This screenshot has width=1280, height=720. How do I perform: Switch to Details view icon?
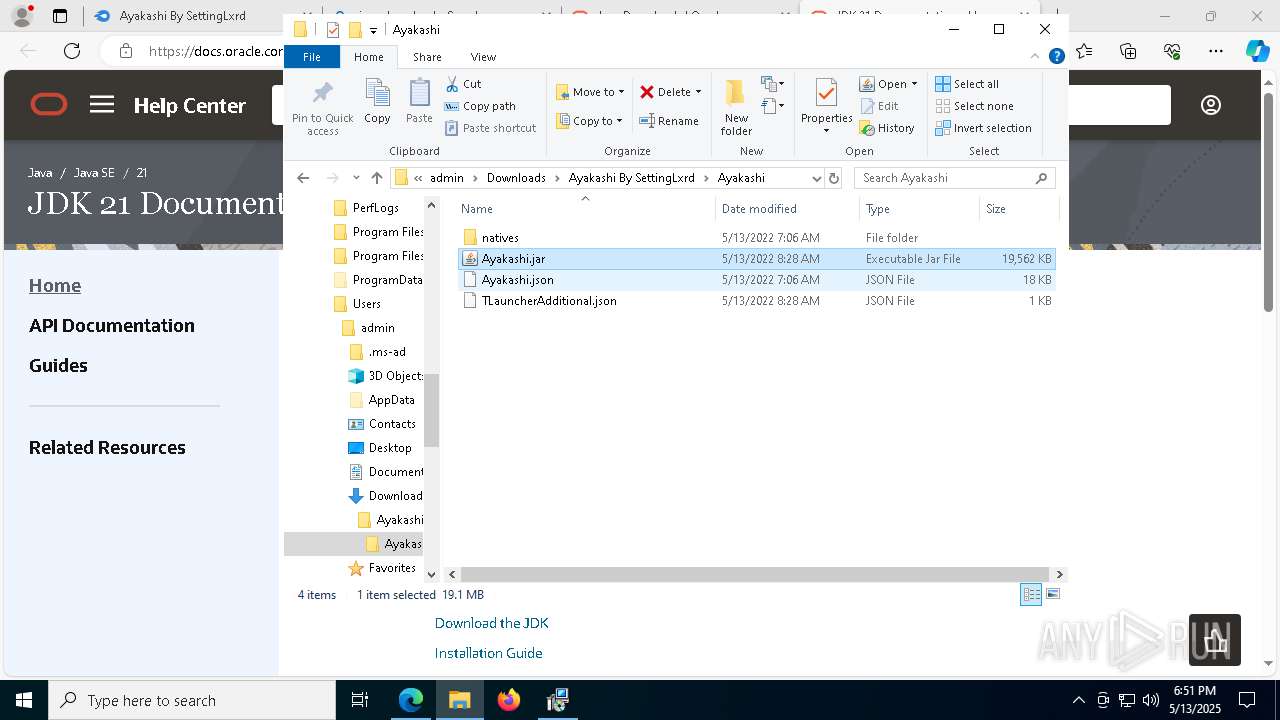[1031, 595]
